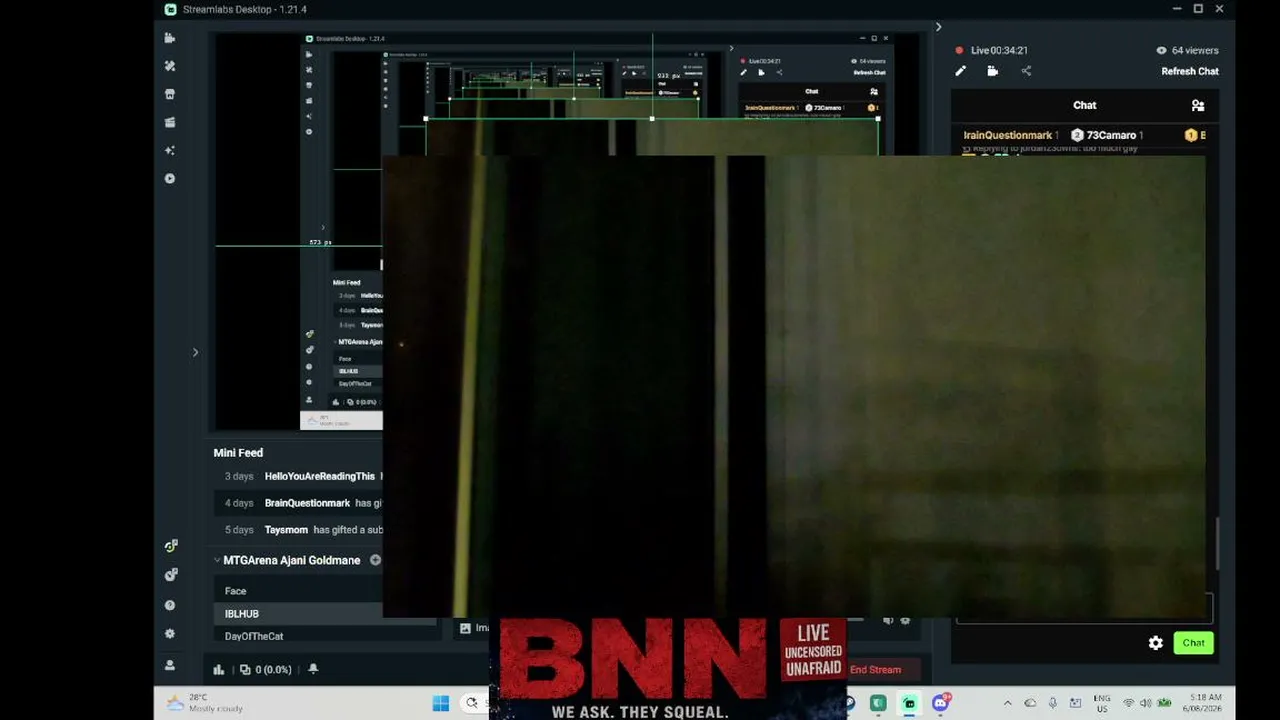Open Discord from the taskbar

[940, 703]
